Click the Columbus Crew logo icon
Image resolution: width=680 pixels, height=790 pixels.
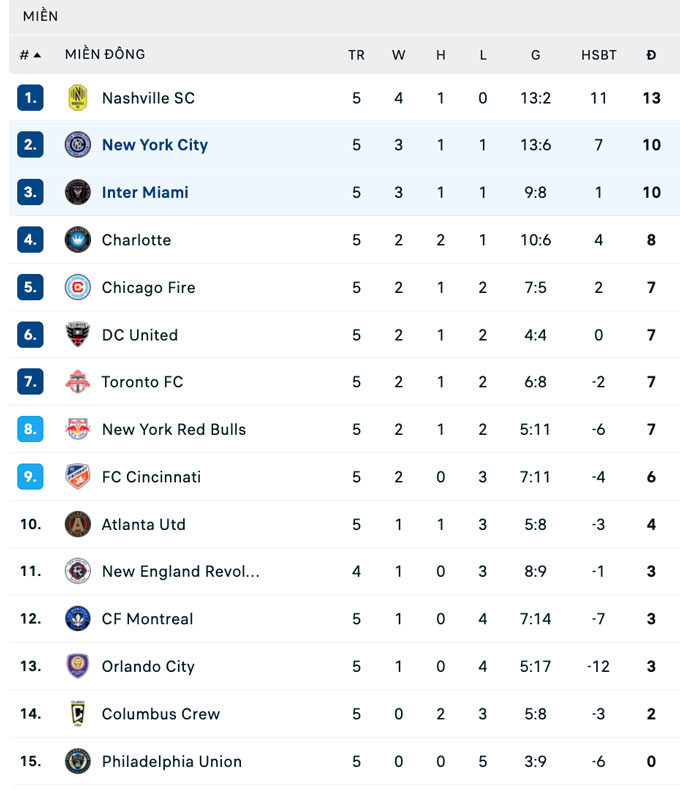(77, 714)
